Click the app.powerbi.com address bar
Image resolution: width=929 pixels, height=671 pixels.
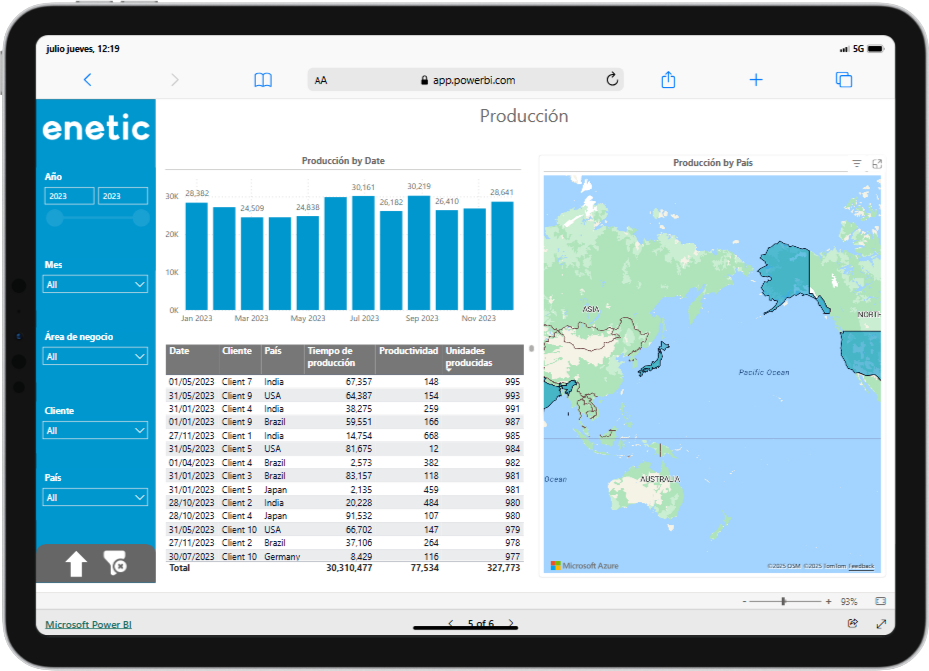tap(466, 80)
